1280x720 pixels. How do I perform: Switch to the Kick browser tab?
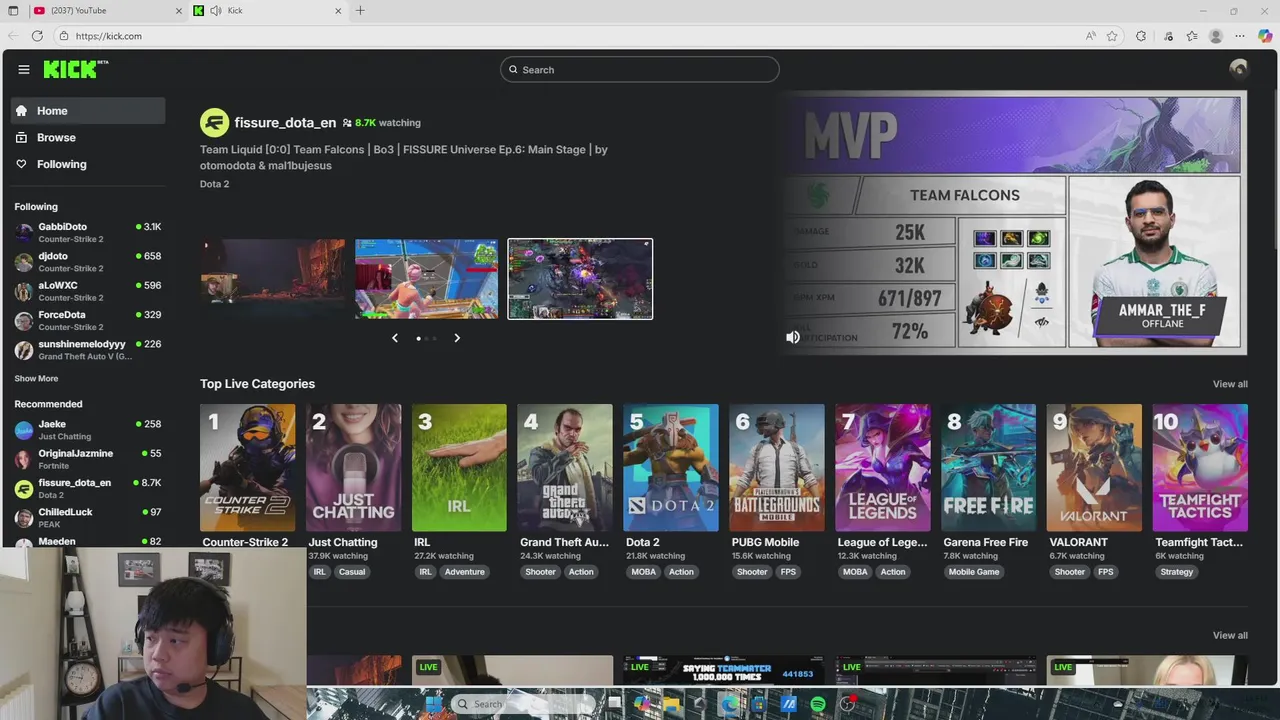click(x=267, y=11)
